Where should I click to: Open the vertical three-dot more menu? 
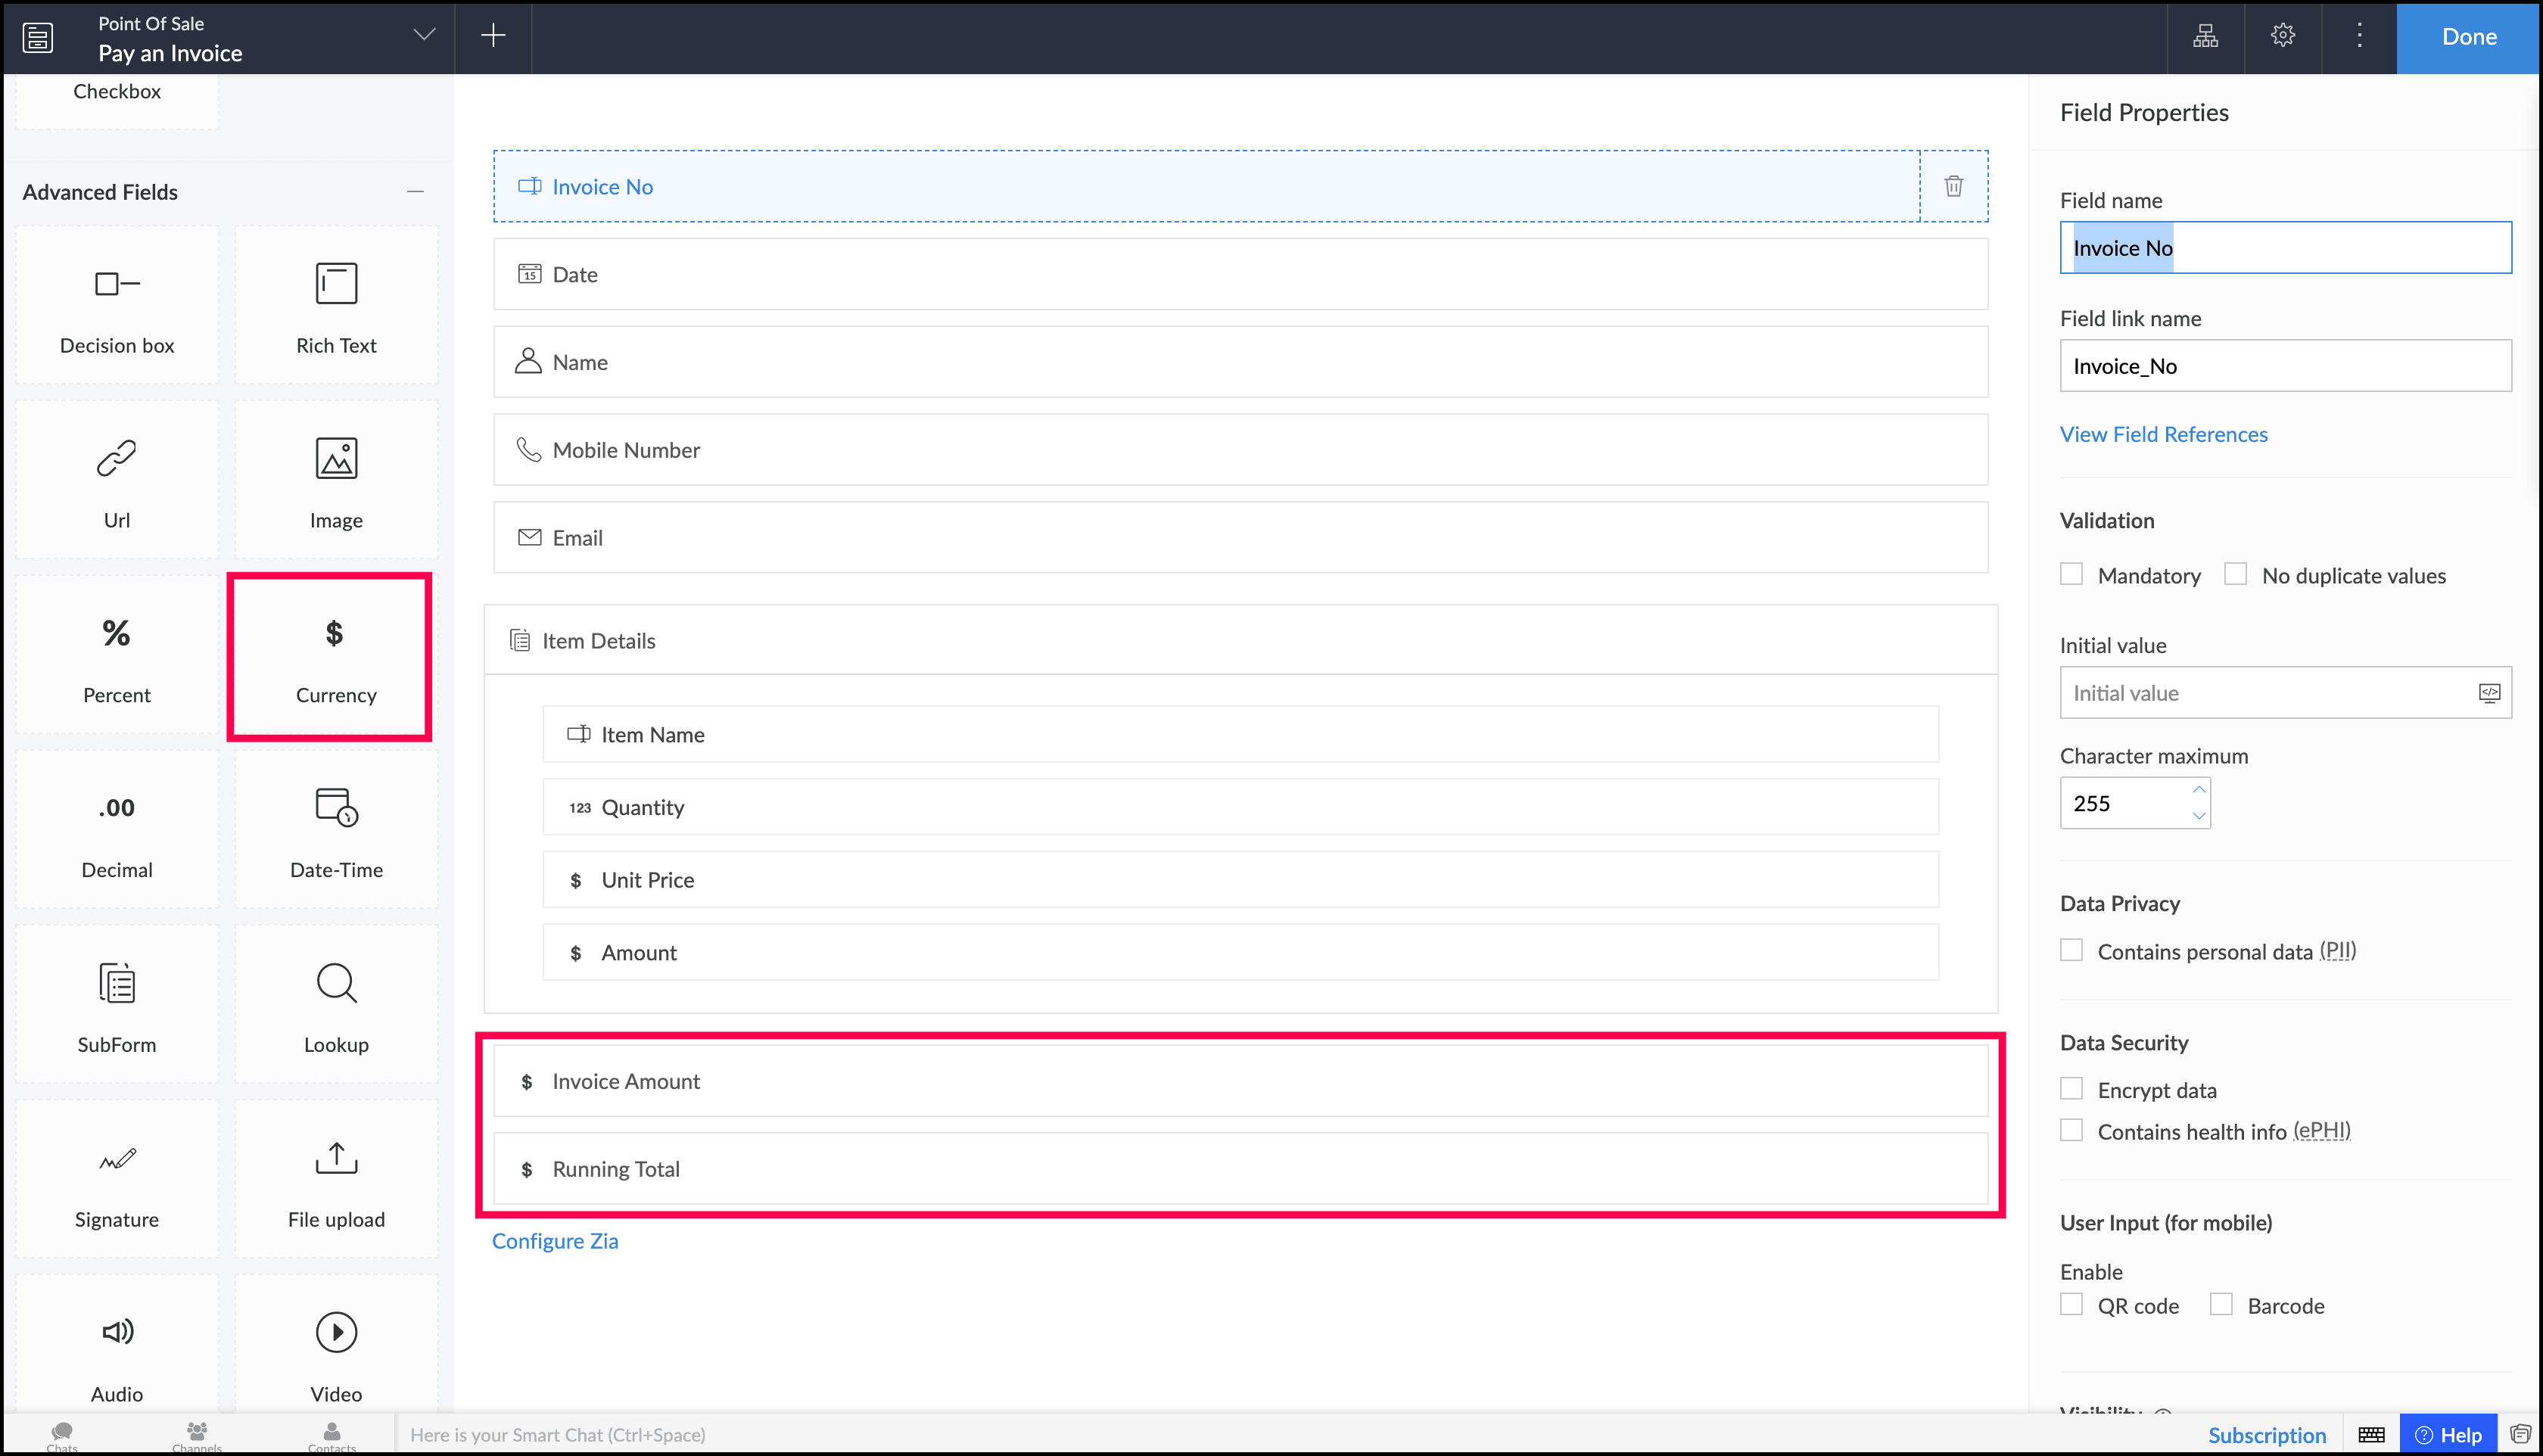point(2359,36)
